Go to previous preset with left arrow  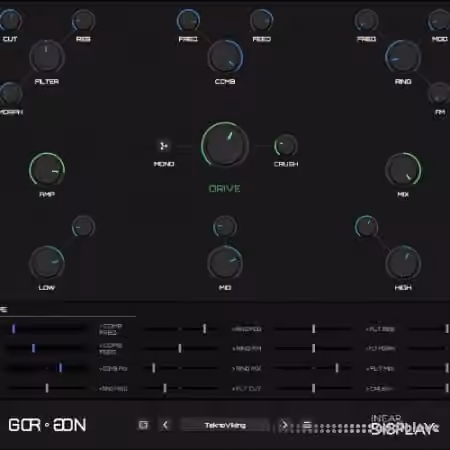pos(165,425)
